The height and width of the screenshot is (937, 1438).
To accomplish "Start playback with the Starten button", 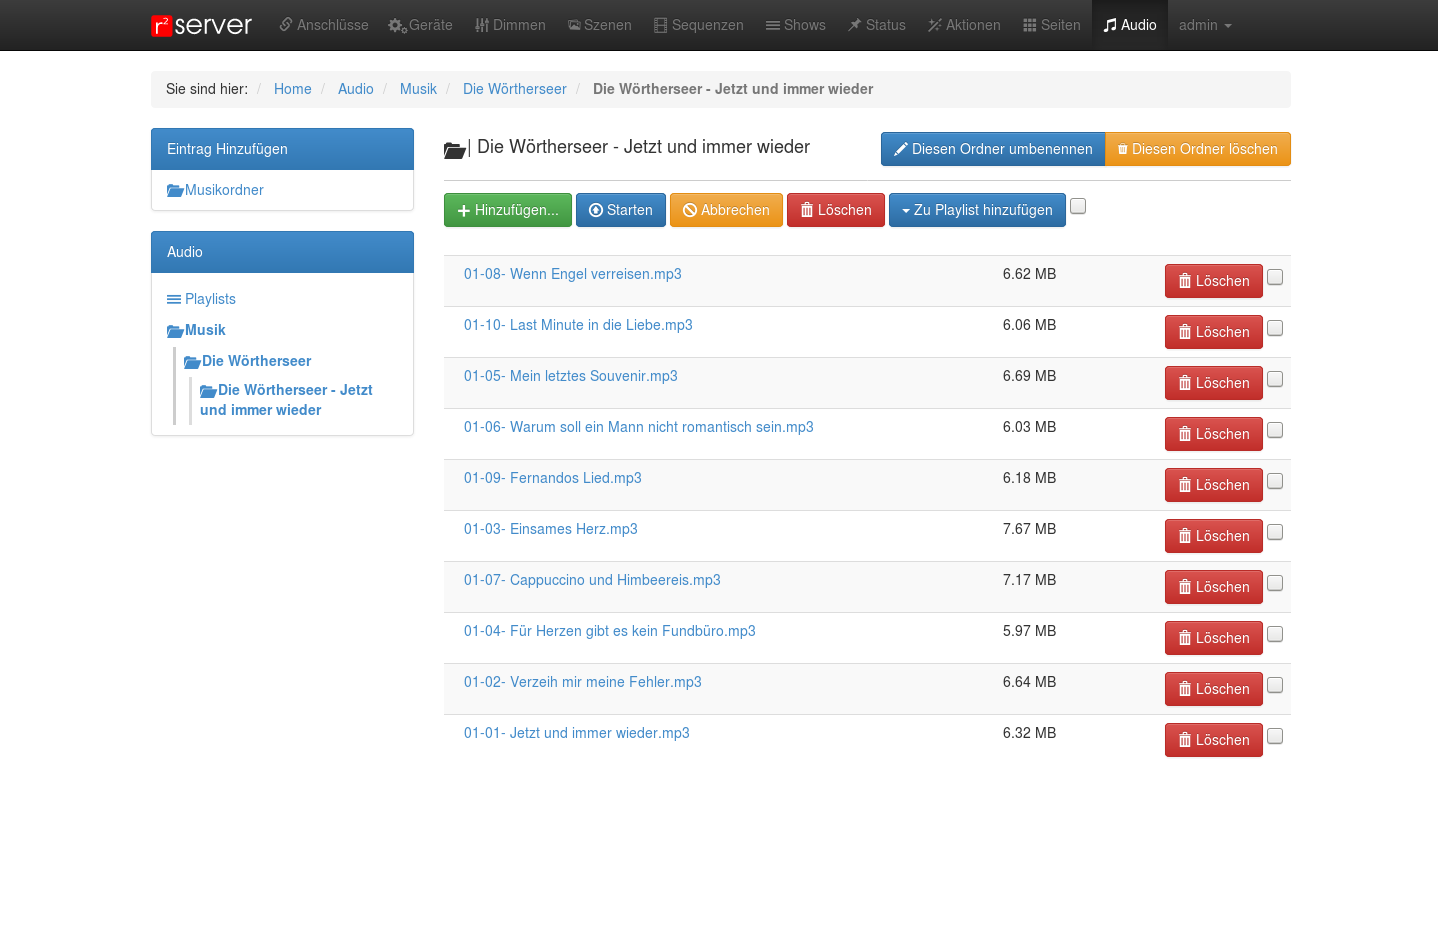I will 620,210.
